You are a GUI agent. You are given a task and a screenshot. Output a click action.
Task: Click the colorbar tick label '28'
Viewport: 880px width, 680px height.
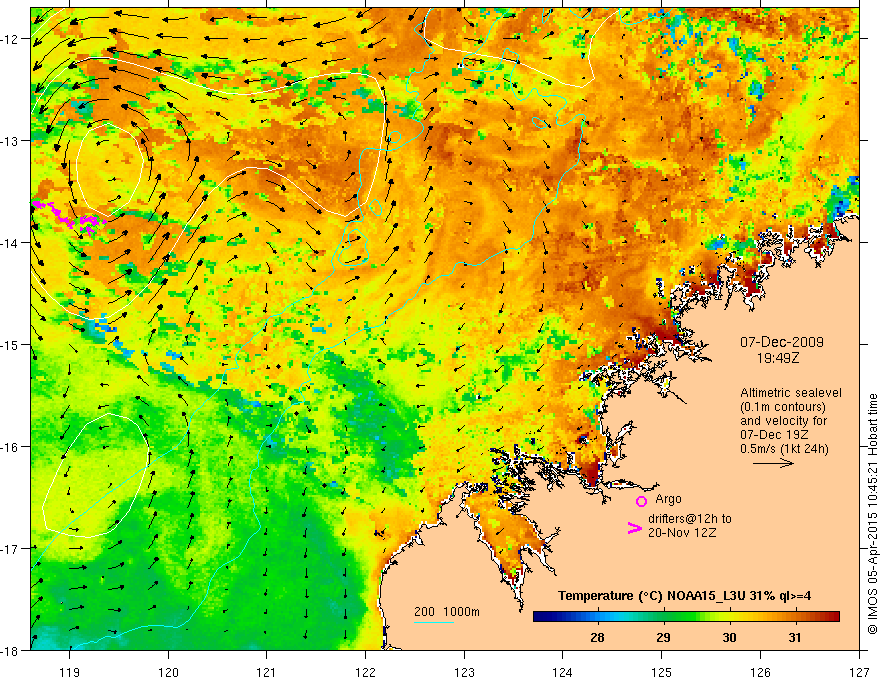click(598, 637)
